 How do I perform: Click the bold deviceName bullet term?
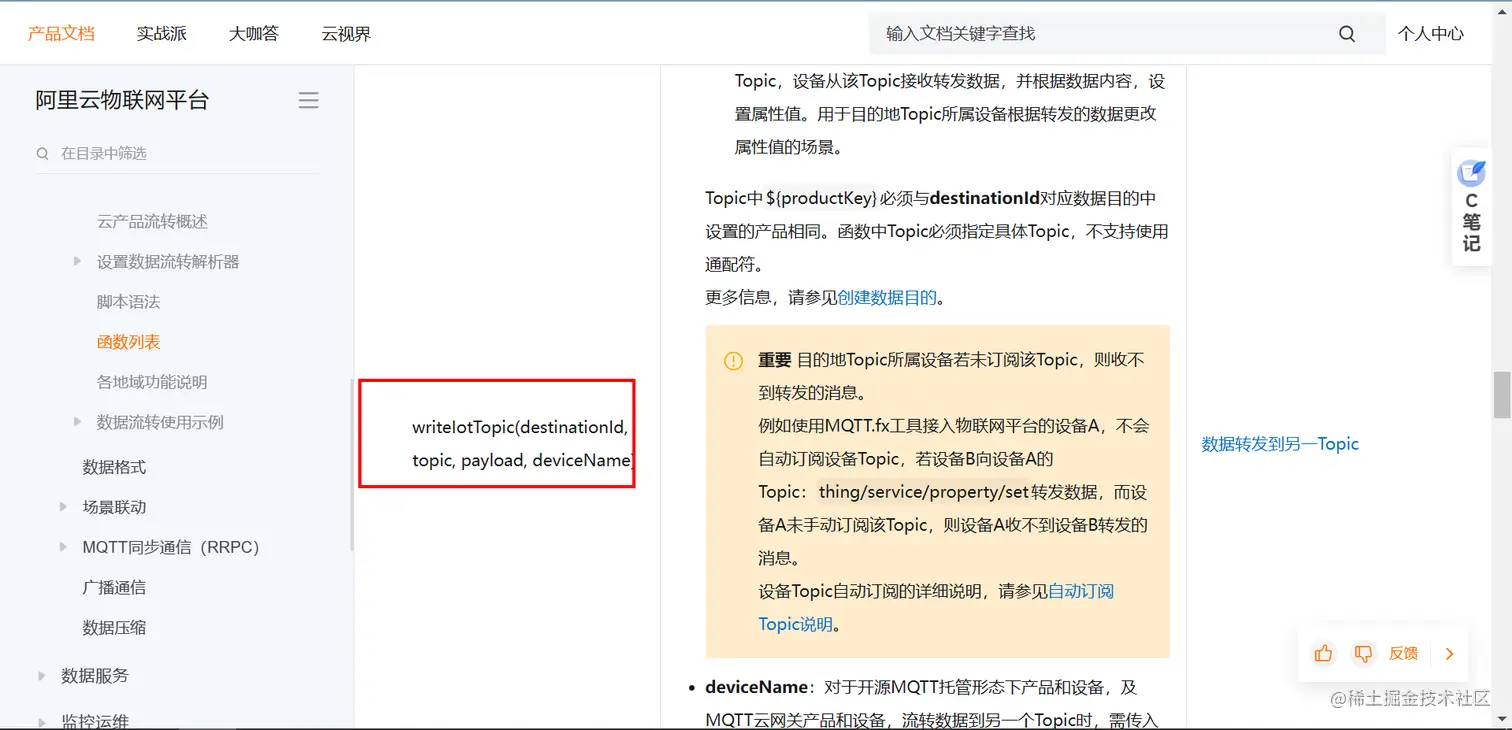tap(756, 687)
